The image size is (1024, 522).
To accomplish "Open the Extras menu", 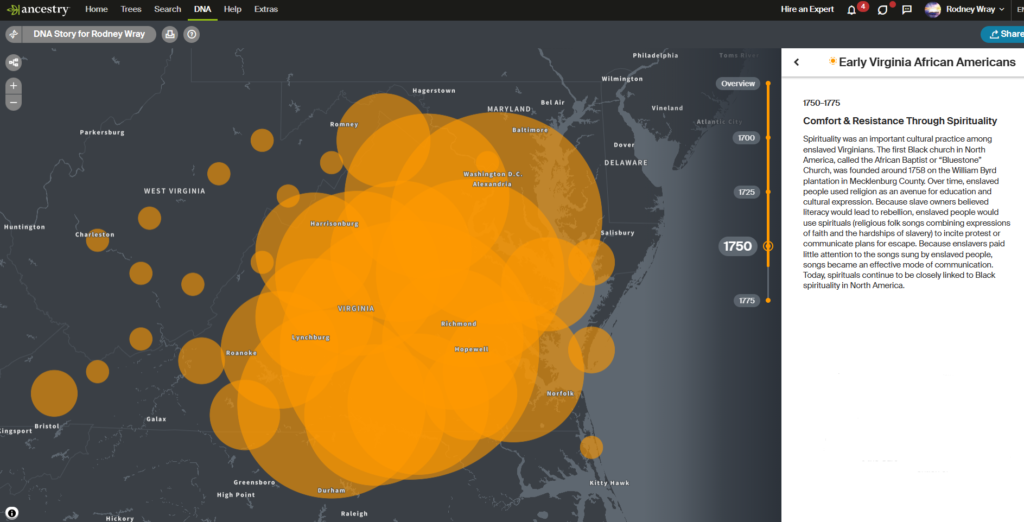I will [266, 9].
